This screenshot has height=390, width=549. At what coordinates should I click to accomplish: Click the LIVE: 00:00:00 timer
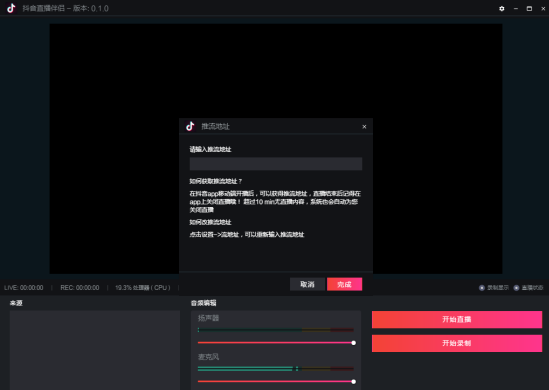(x=24, y=288)
